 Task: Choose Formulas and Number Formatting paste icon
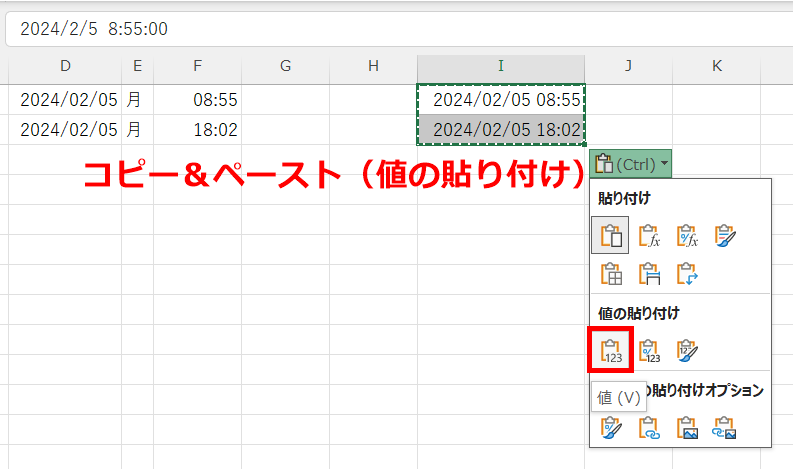point(687,235)
